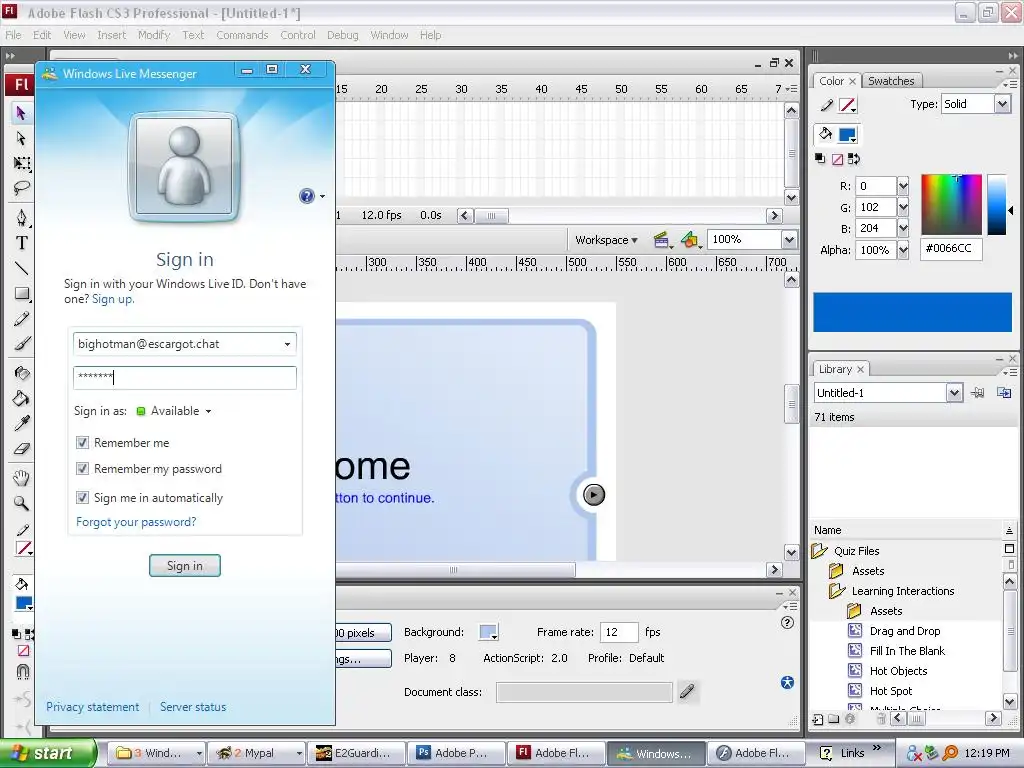
Task: Click the Background color swatch in Properties
Action: coord(488,632)
